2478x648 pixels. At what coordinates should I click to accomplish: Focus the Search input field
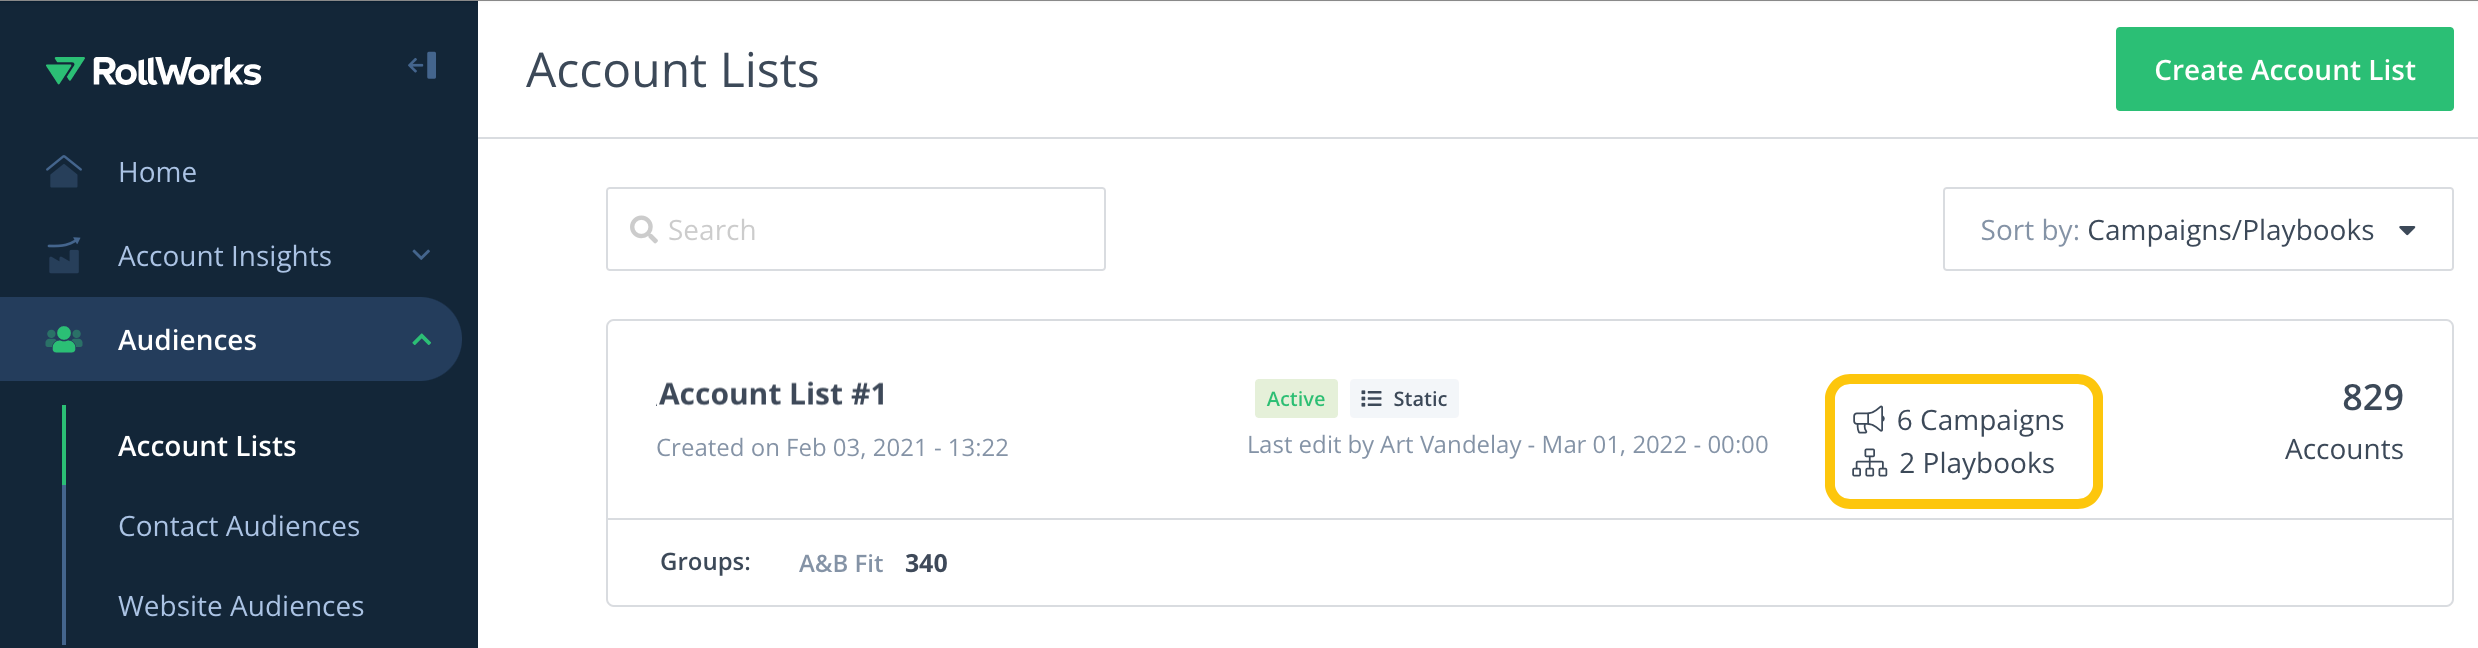click(x=856, y=229)
